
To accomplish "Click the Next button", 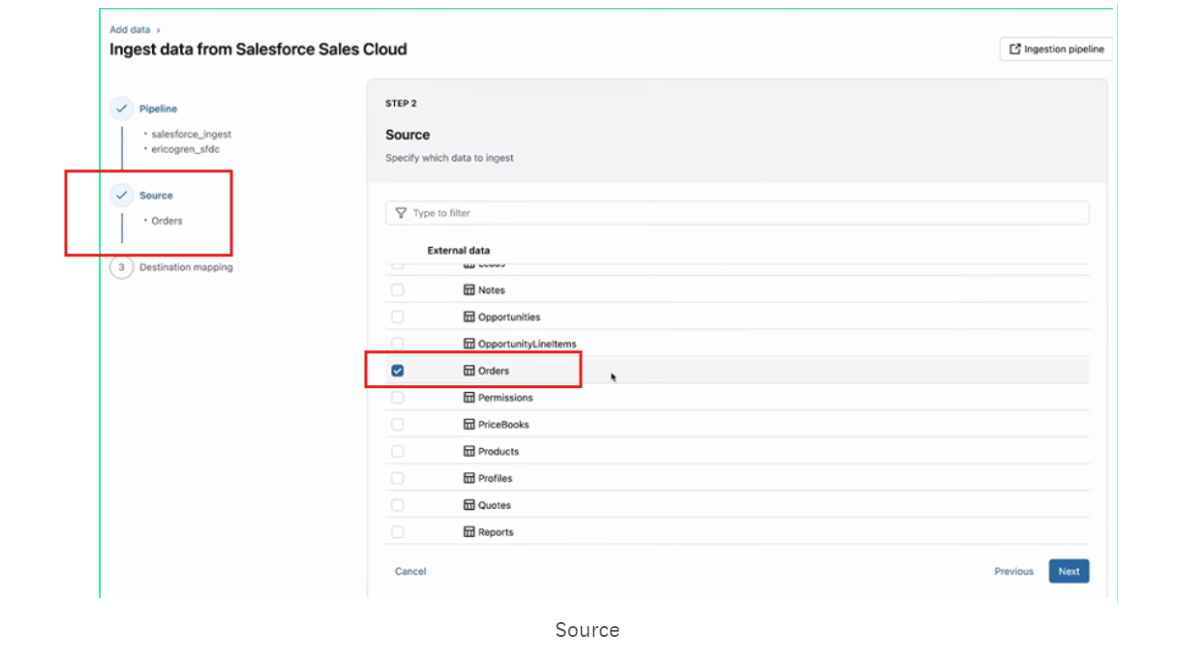I will [x=1068, y=570].
